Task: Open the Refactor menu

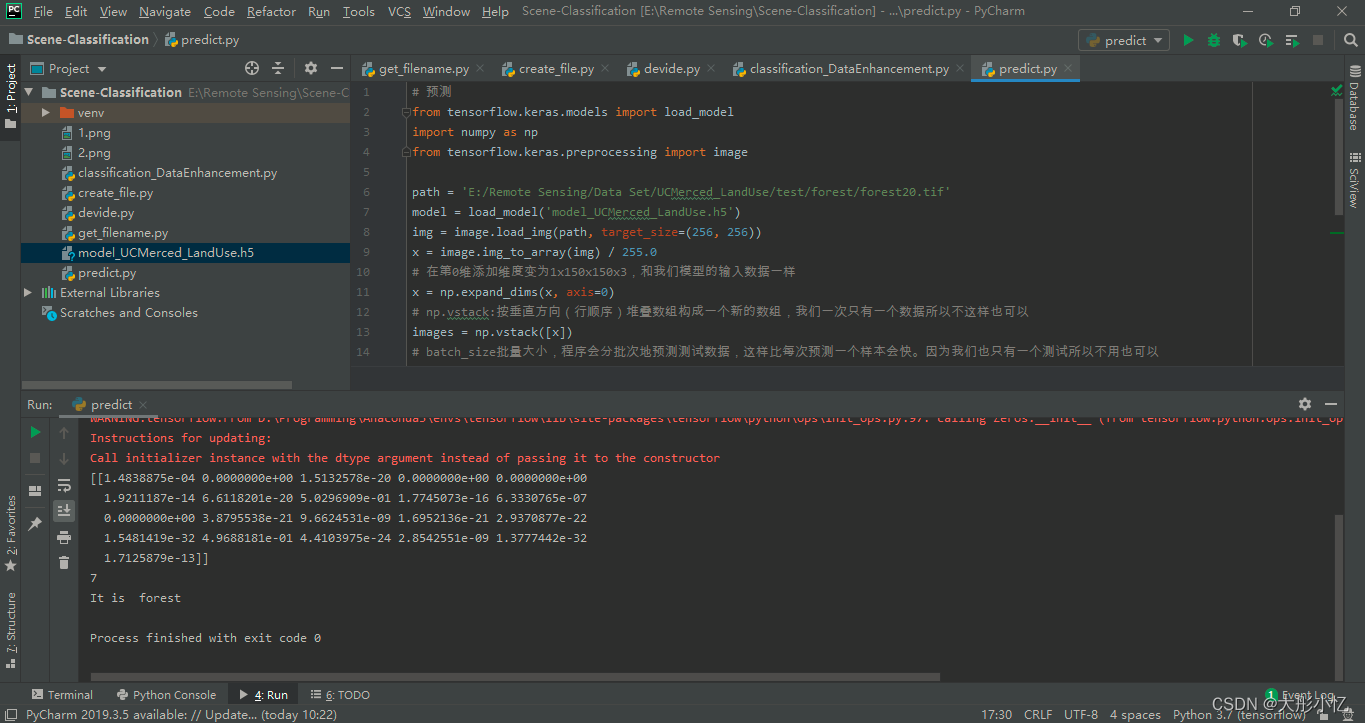Action: [271, 11]
